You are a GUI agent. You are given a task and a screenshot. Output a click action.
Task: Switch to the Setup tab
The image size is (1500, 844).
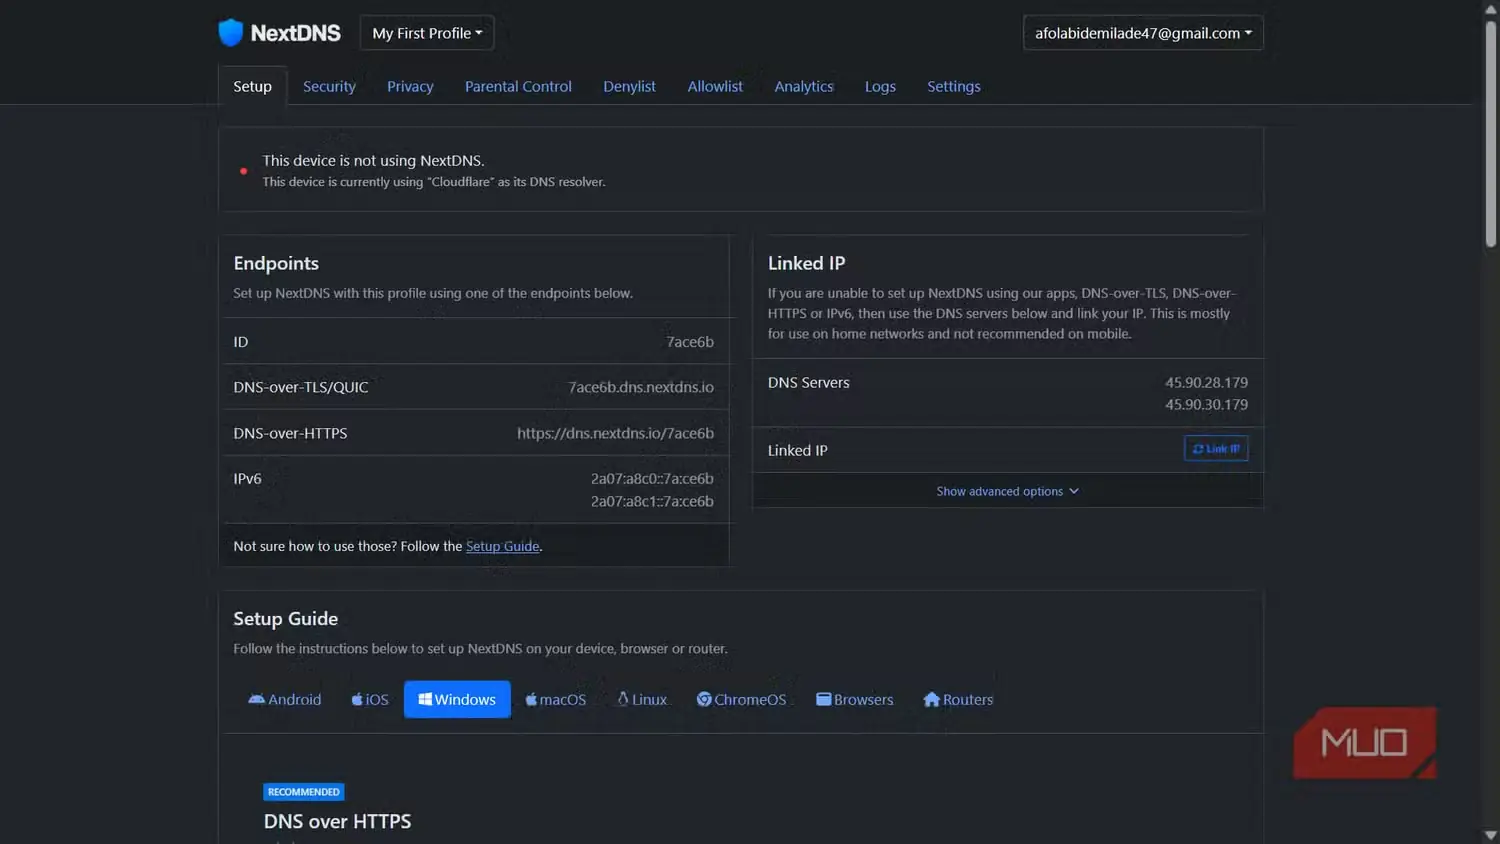(x=253, y=86)
